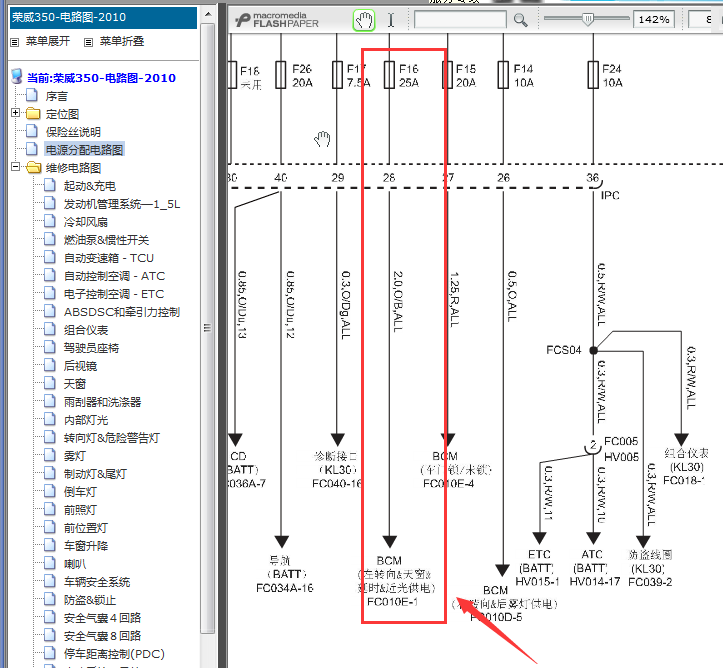Select the hand pan tool
The width and height of the screenshot is (723, 668).
tap(364, 20)
